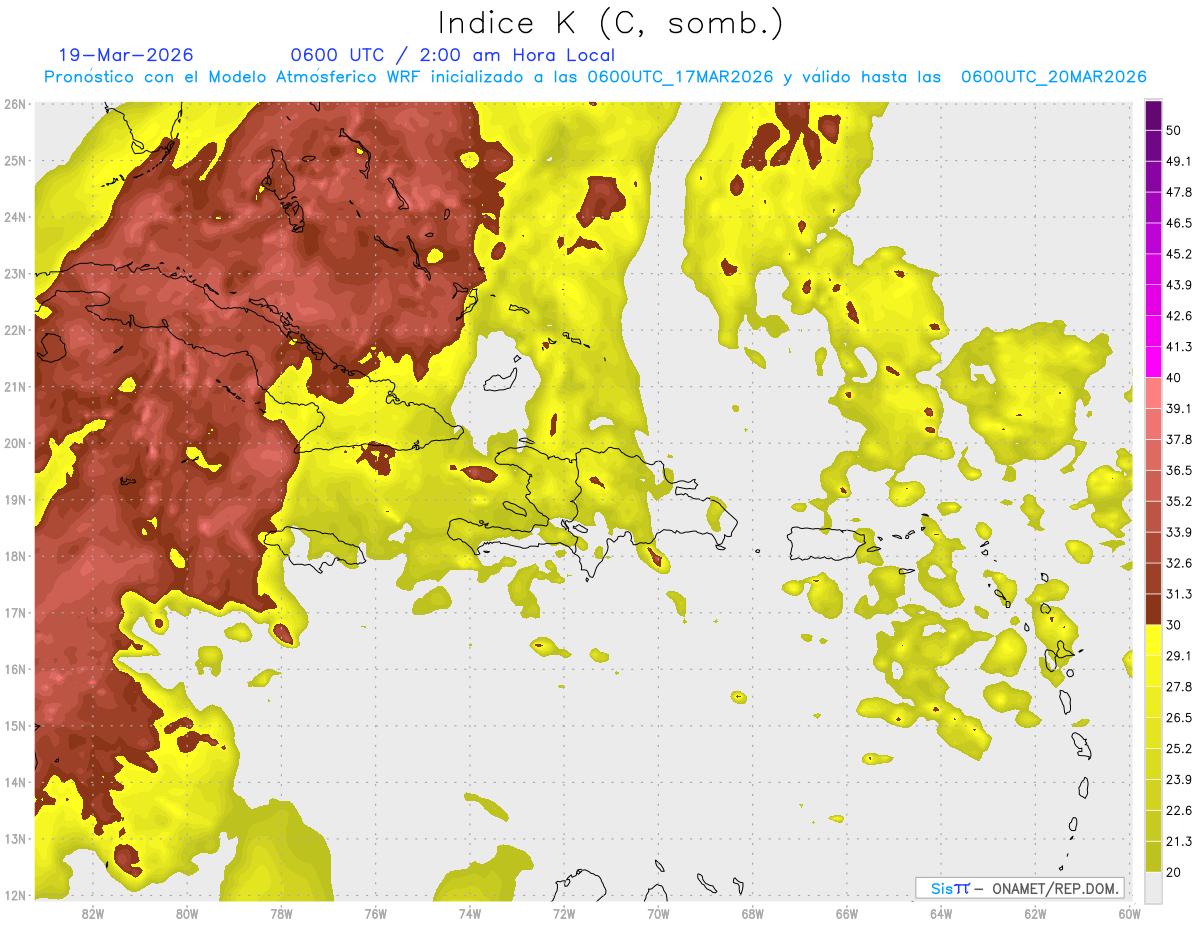Click the '40' value on the color scale
1200x927 pixels.
coord(1174,378)
